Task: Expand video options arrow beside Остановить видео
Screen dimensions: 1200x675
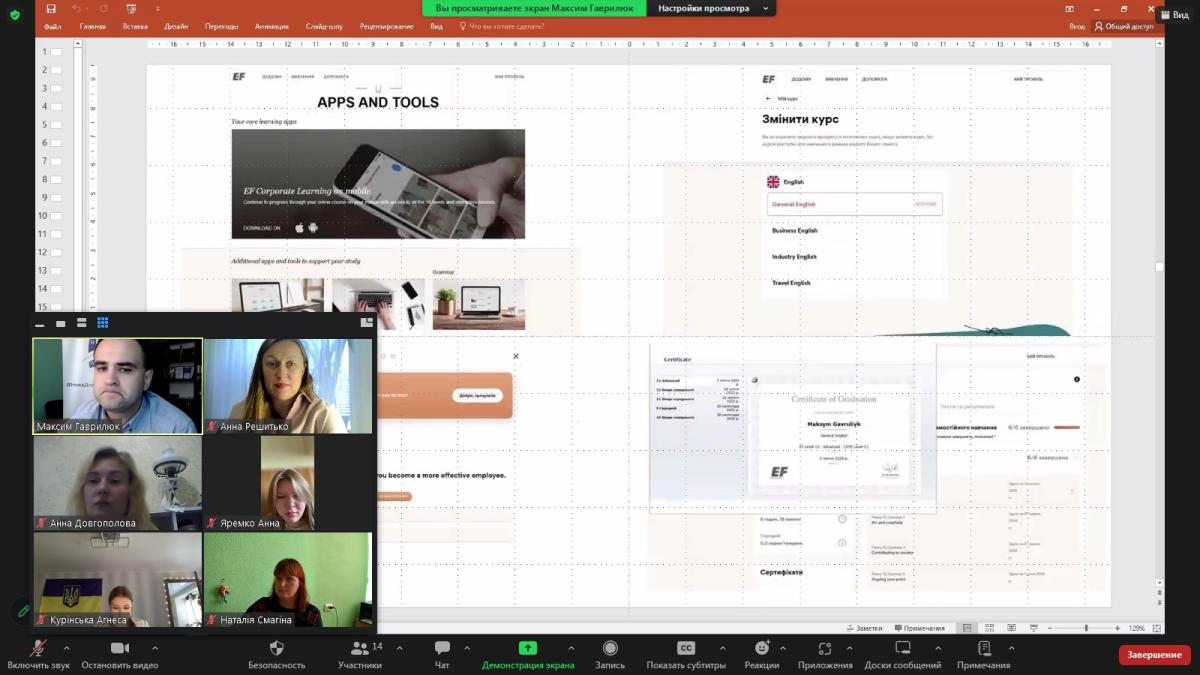Action: coord(154,647)
